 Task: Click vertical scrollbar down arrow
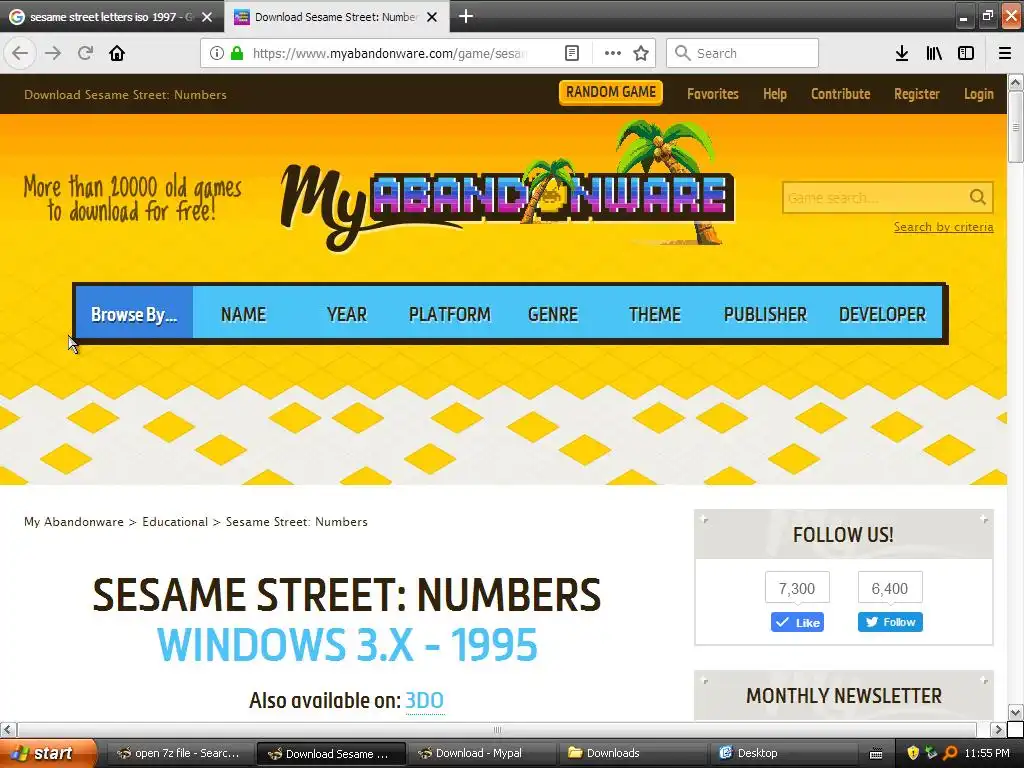1016,711
